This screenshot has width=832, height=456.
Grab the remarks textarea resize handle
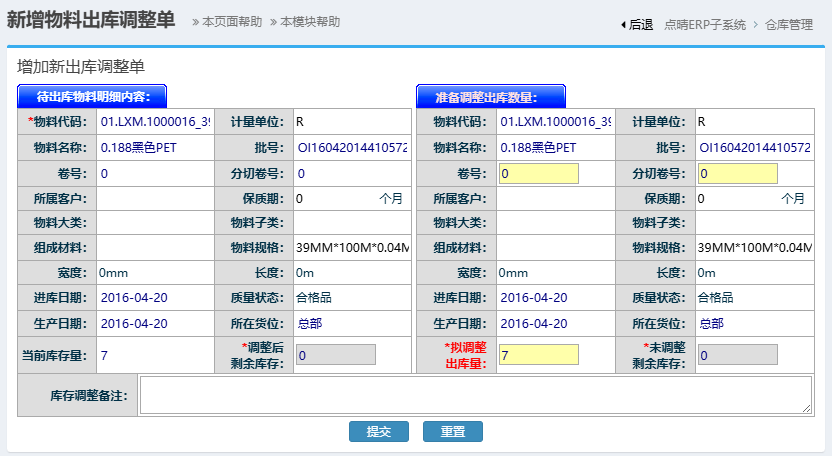tap(807, 409)
